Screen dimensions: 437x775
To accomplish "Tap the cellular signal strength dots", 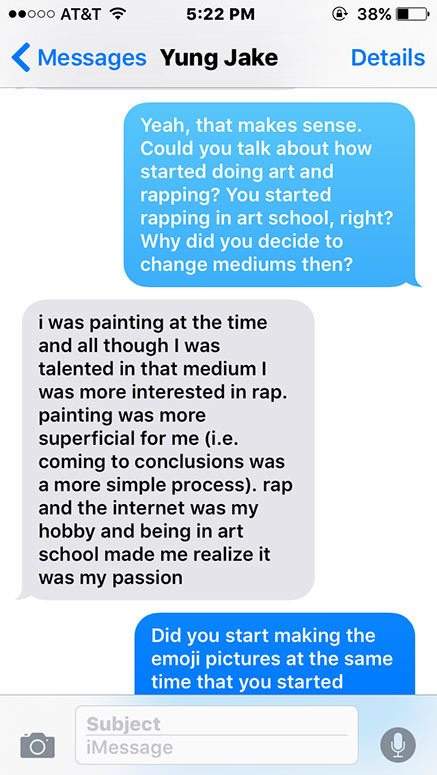I will [x=29, y=15].
